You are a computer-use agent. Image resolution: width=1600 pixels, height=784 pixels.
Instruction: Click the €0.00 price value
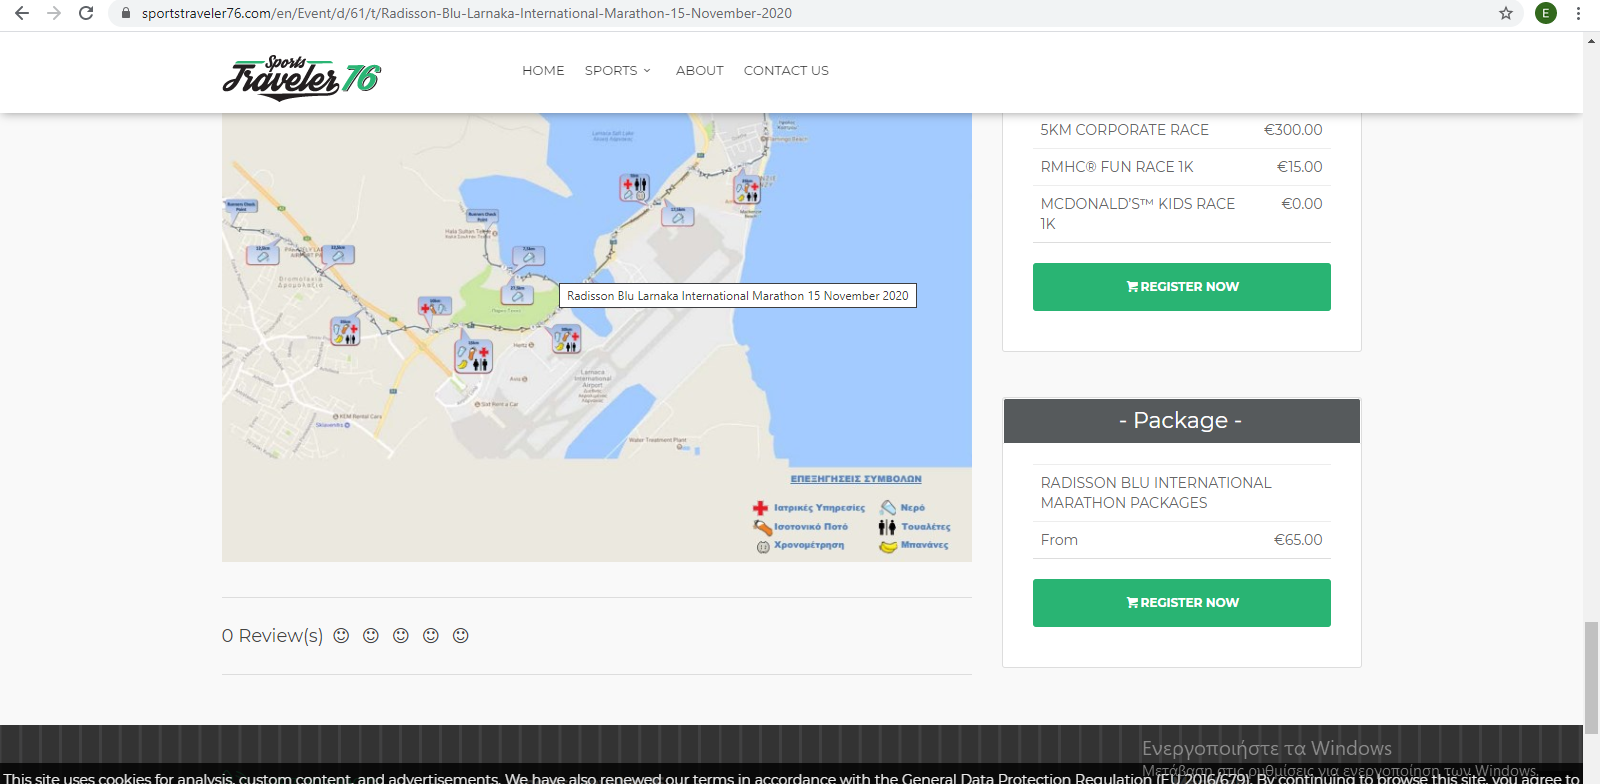click(1302, 204)
